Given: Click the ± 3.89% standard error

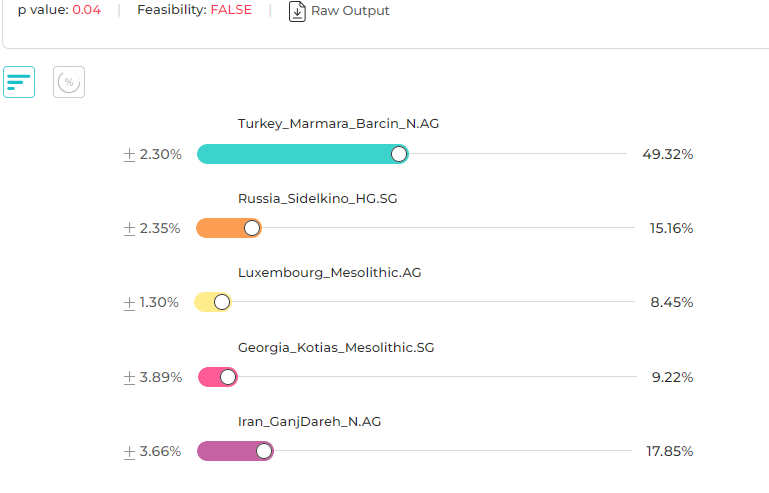Looking at the screenshot, I should click(152, 377).
